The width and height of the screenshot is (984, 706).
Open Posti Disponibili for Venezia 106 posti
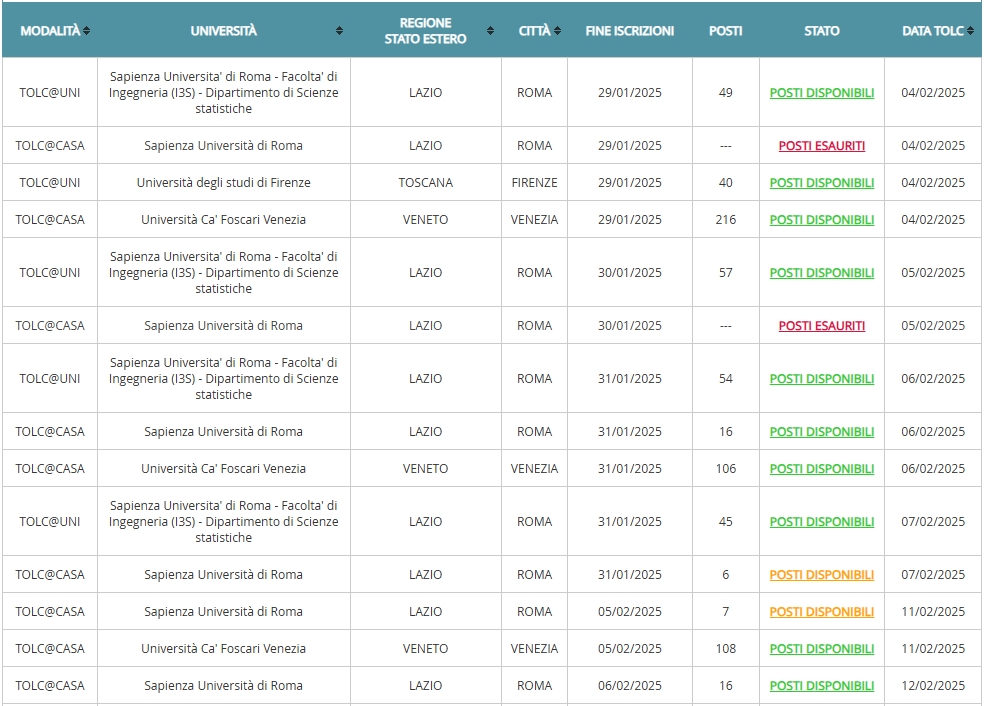[821, 469]
